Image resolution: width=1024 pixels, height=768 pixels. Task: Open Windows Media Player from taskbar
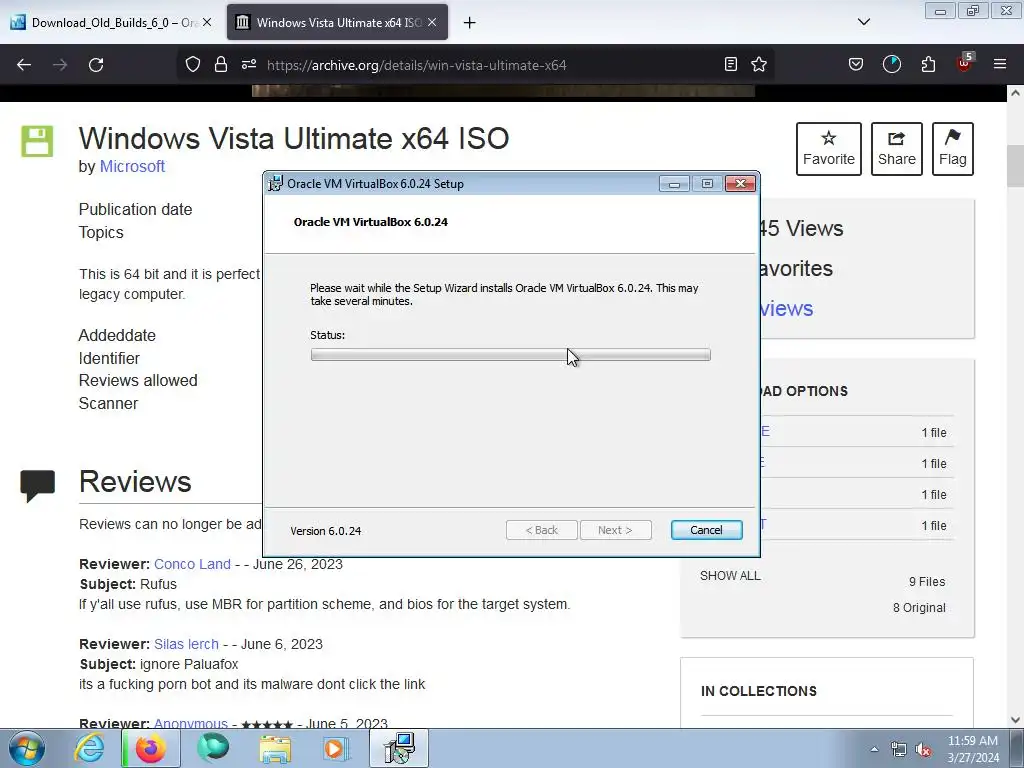pyautogui.click(x=336, y=748)
